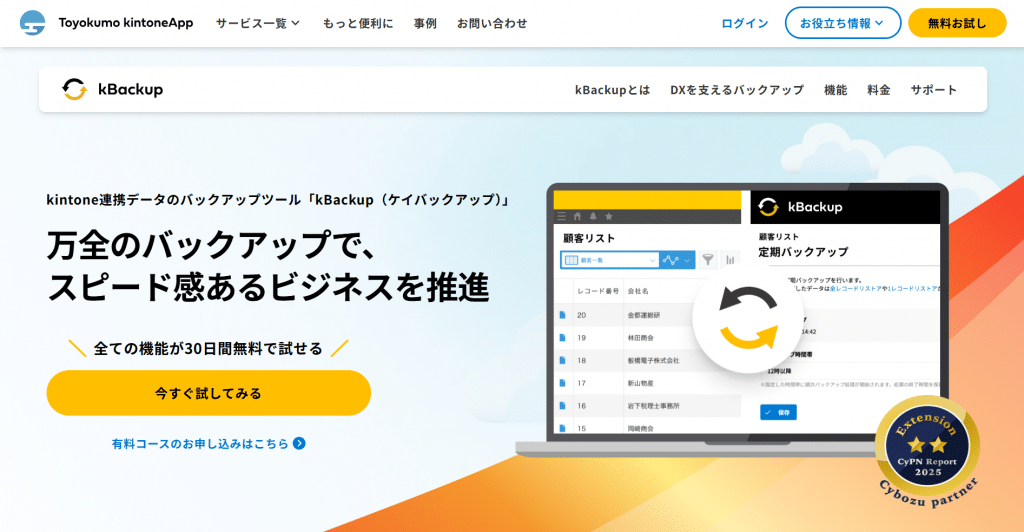Click the blue 保存 button in mockup
Screen dimensions: 1024x532
click(x=778, y=413)
